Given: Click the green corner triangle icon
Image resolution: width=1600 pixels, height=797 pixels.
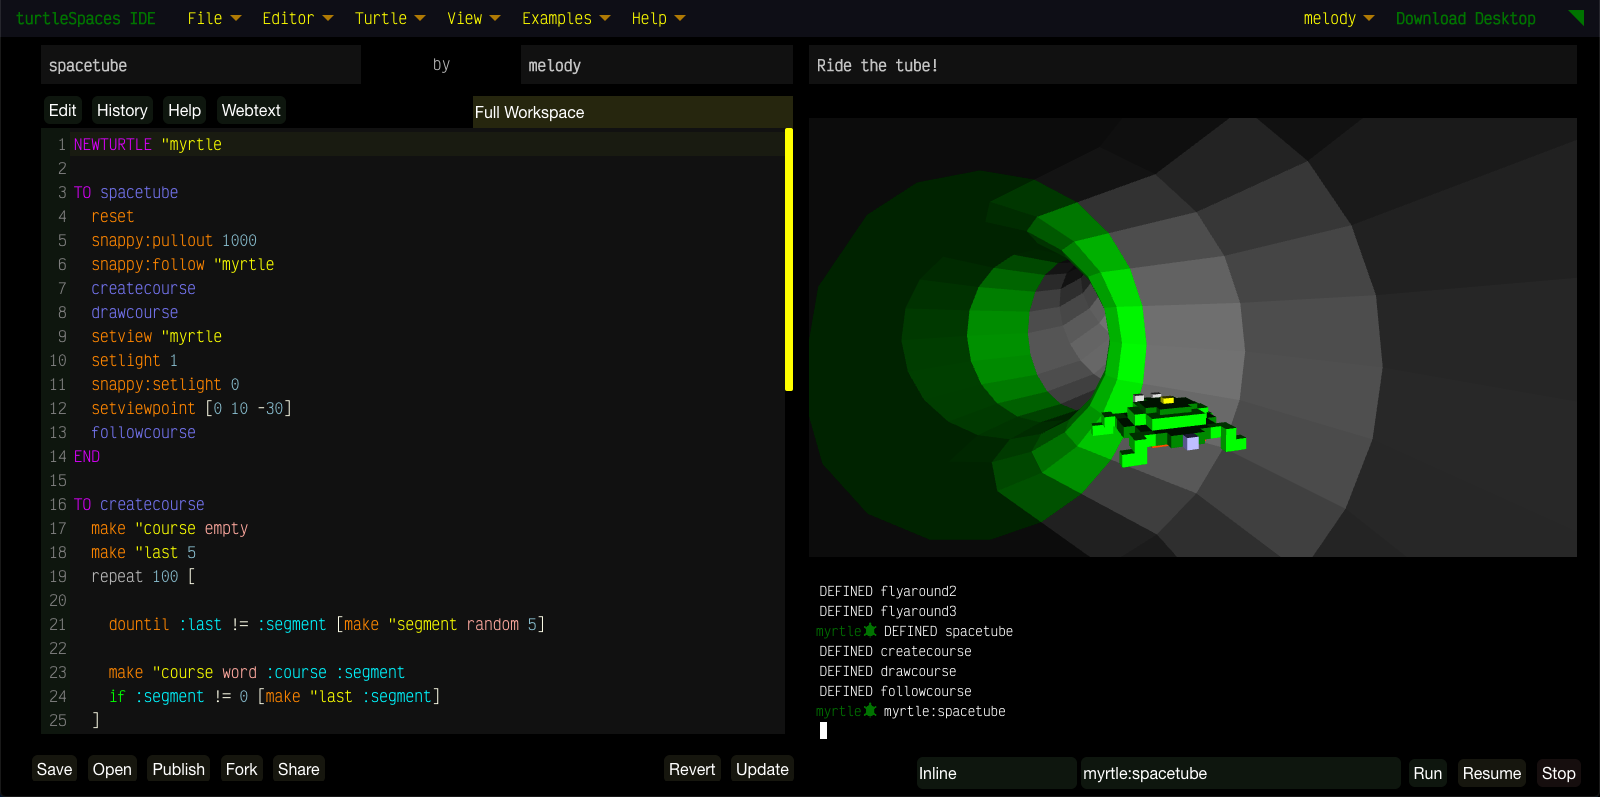Looking at the screenshot, I should pyautogui.click(x=1578, y=16).
